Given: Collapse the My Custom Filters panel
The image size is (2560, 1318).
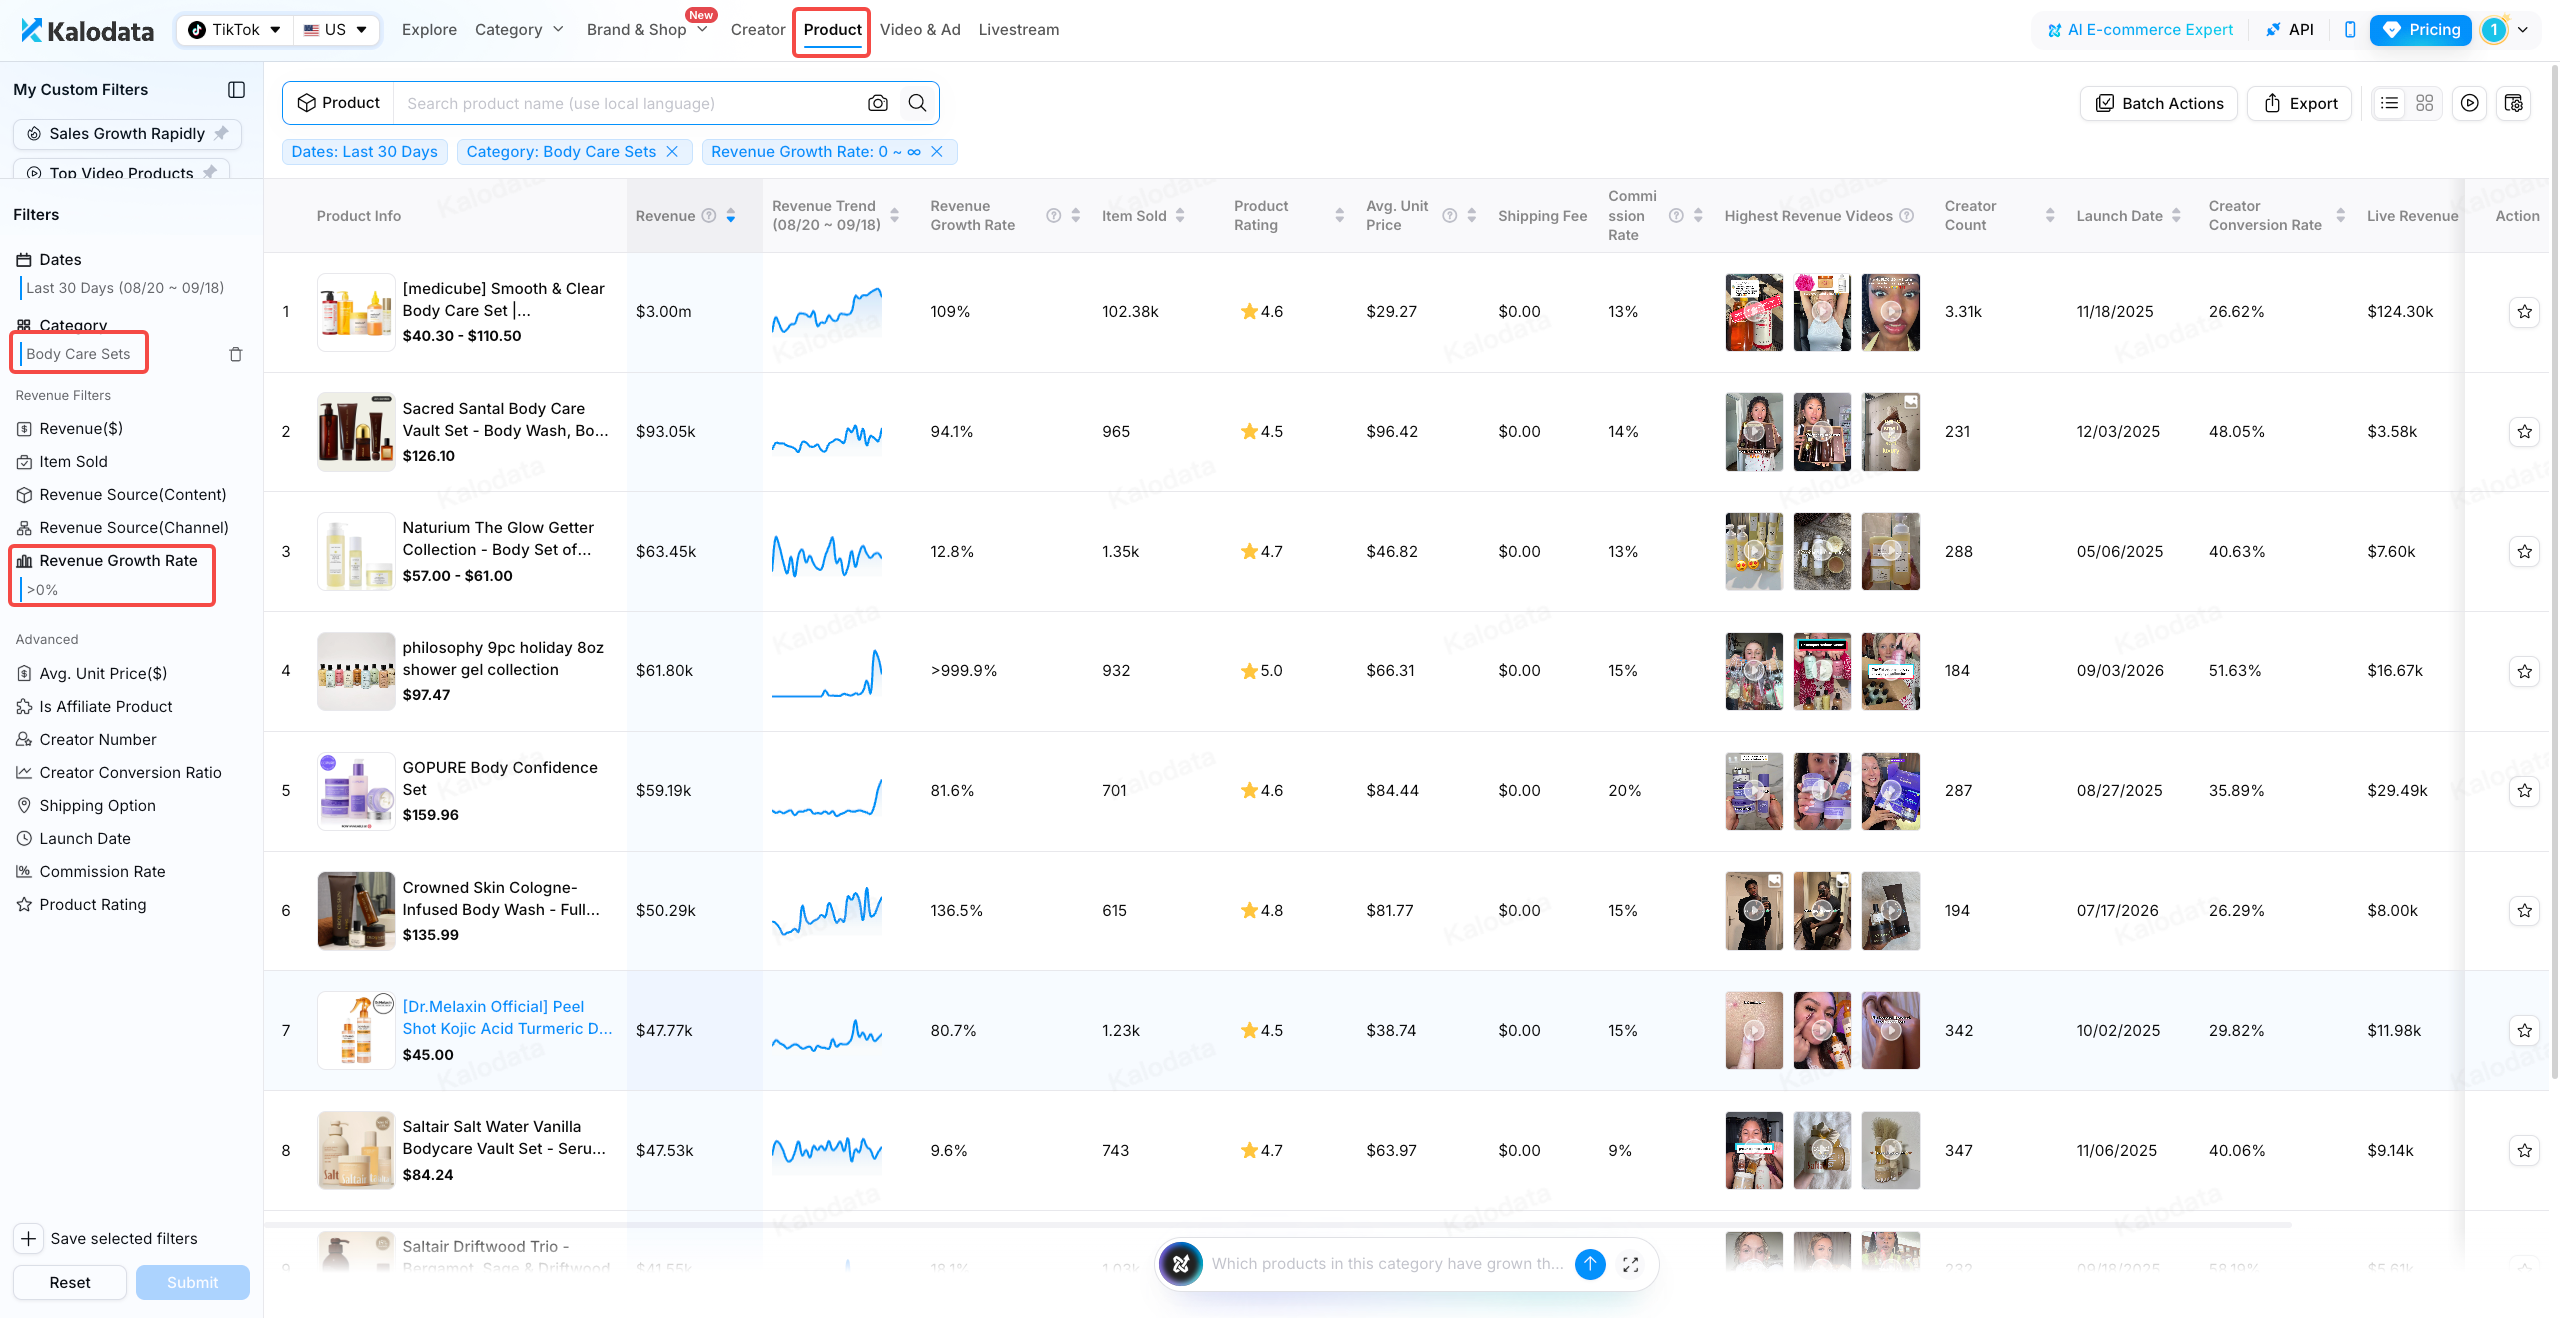Looking at the screenshot, I should click(x=236, y=90).
